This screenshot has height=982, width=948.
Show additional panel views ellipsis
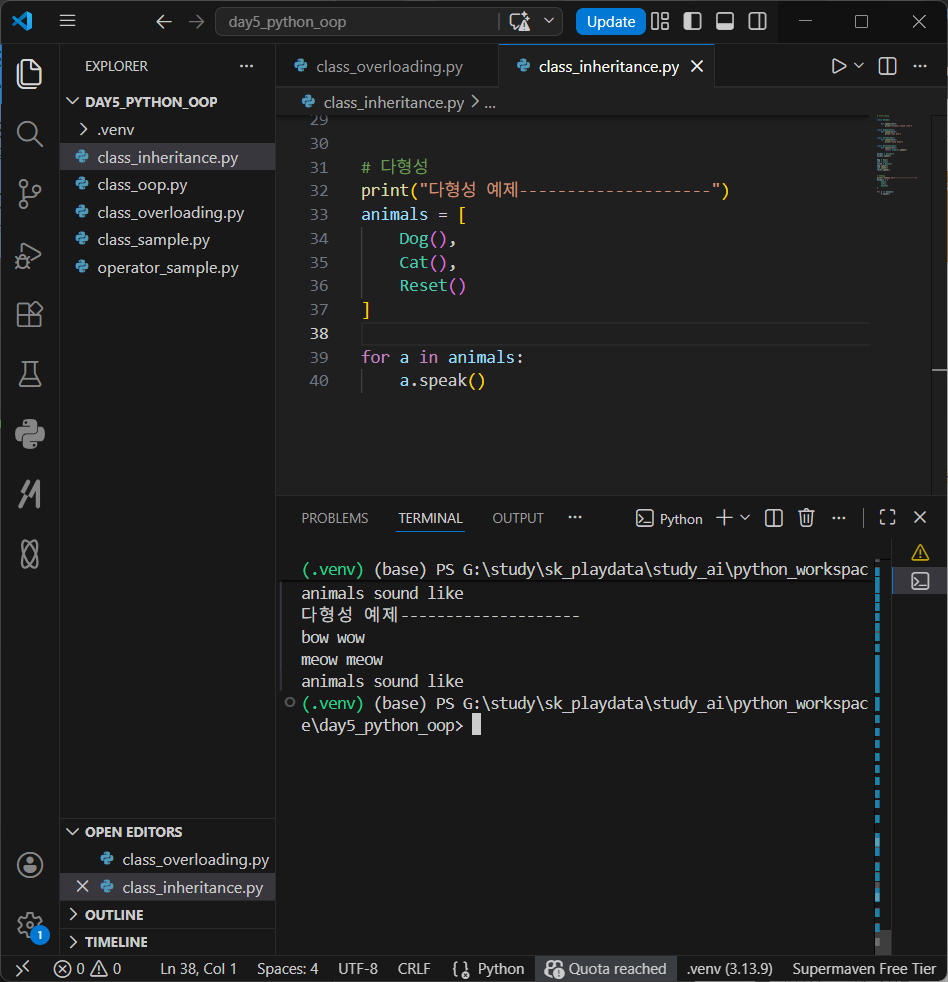coord(575,517)
